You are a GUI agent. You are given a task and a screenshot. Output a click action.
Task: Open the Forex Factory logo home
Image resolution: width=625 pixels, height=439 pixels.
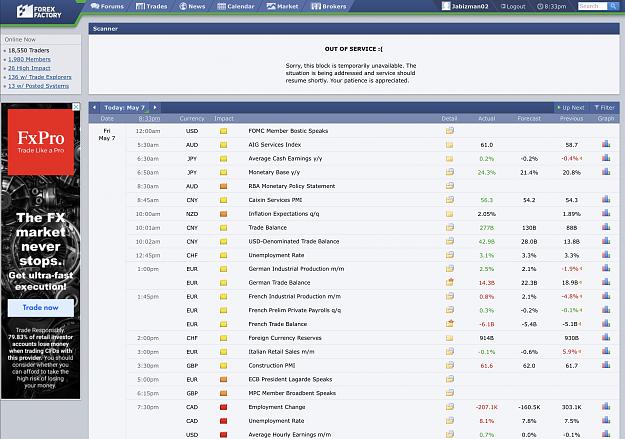pos(39,12)
